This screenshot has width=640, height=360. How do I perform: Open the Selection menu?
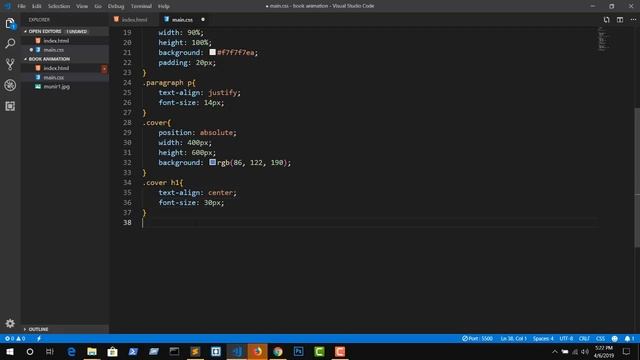click(59, 6)
